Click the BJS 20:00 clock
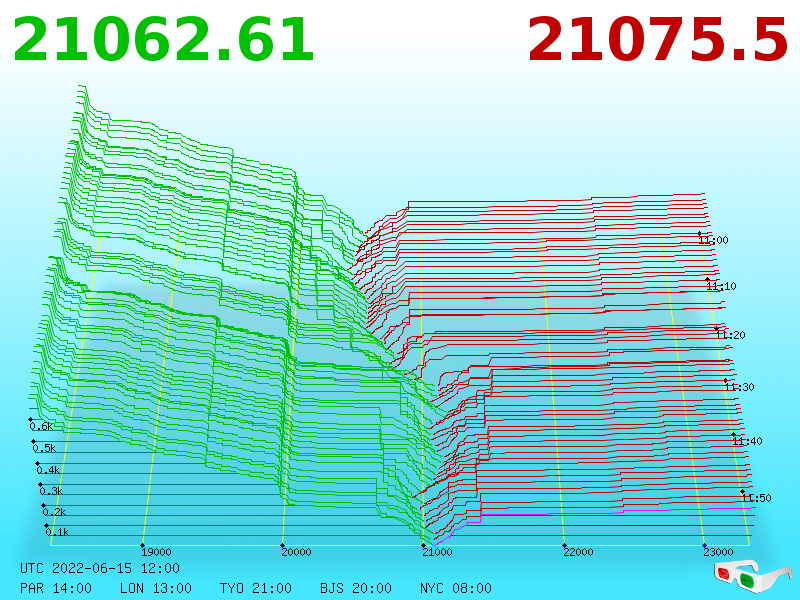Image resolution: width=800 pixels, height=600 pixels. 356,588
